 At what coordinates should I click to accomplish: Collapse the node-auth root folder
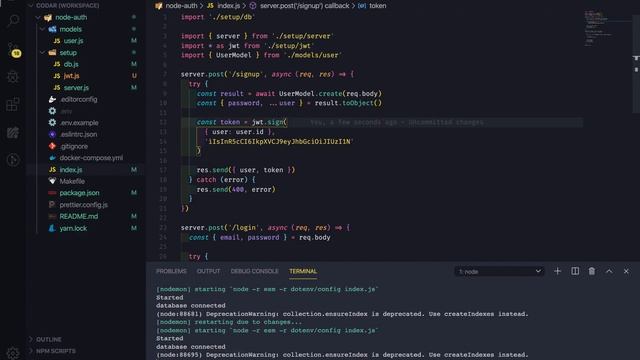(x=38, y=18)
